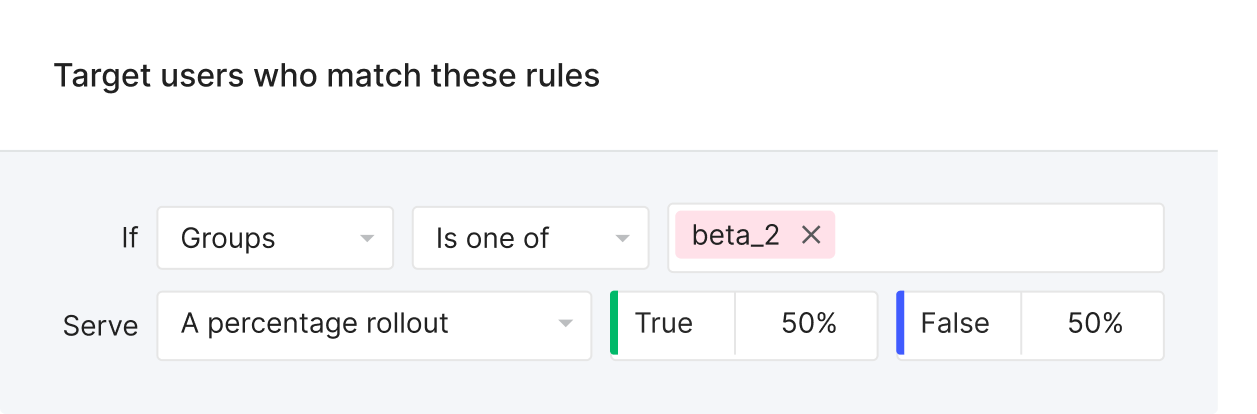Click the divider between False and its percentage
The width and height of the screenshot is (1257, 414).
(x=1021, y=324)
